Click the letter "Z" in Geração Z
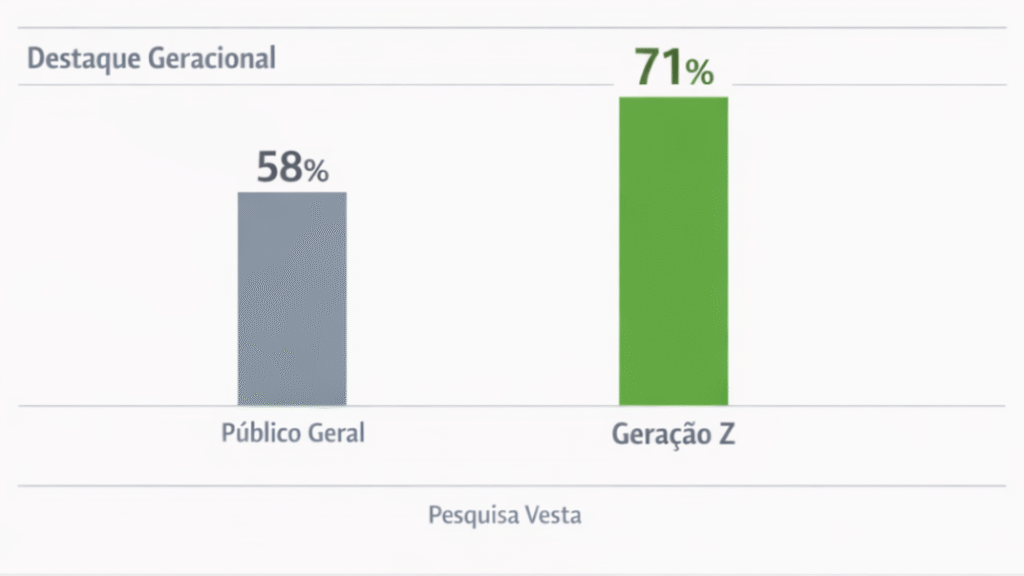1024x576 pixels. [x=725, y=435]
